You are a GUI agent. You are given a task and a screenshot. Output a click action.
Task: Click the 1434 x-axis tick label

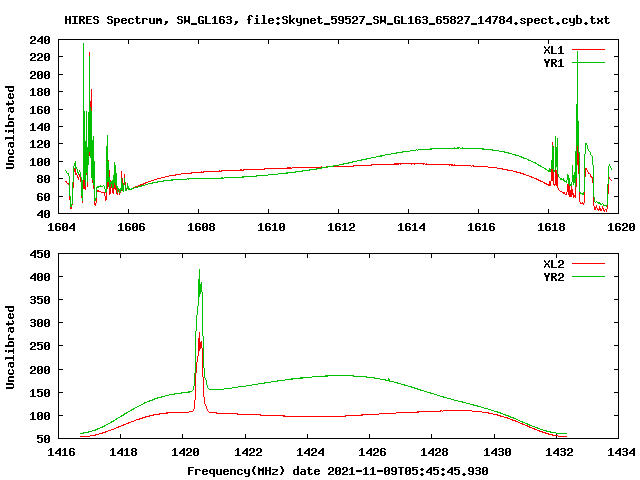pyautogui.click(x=621, y=452)
